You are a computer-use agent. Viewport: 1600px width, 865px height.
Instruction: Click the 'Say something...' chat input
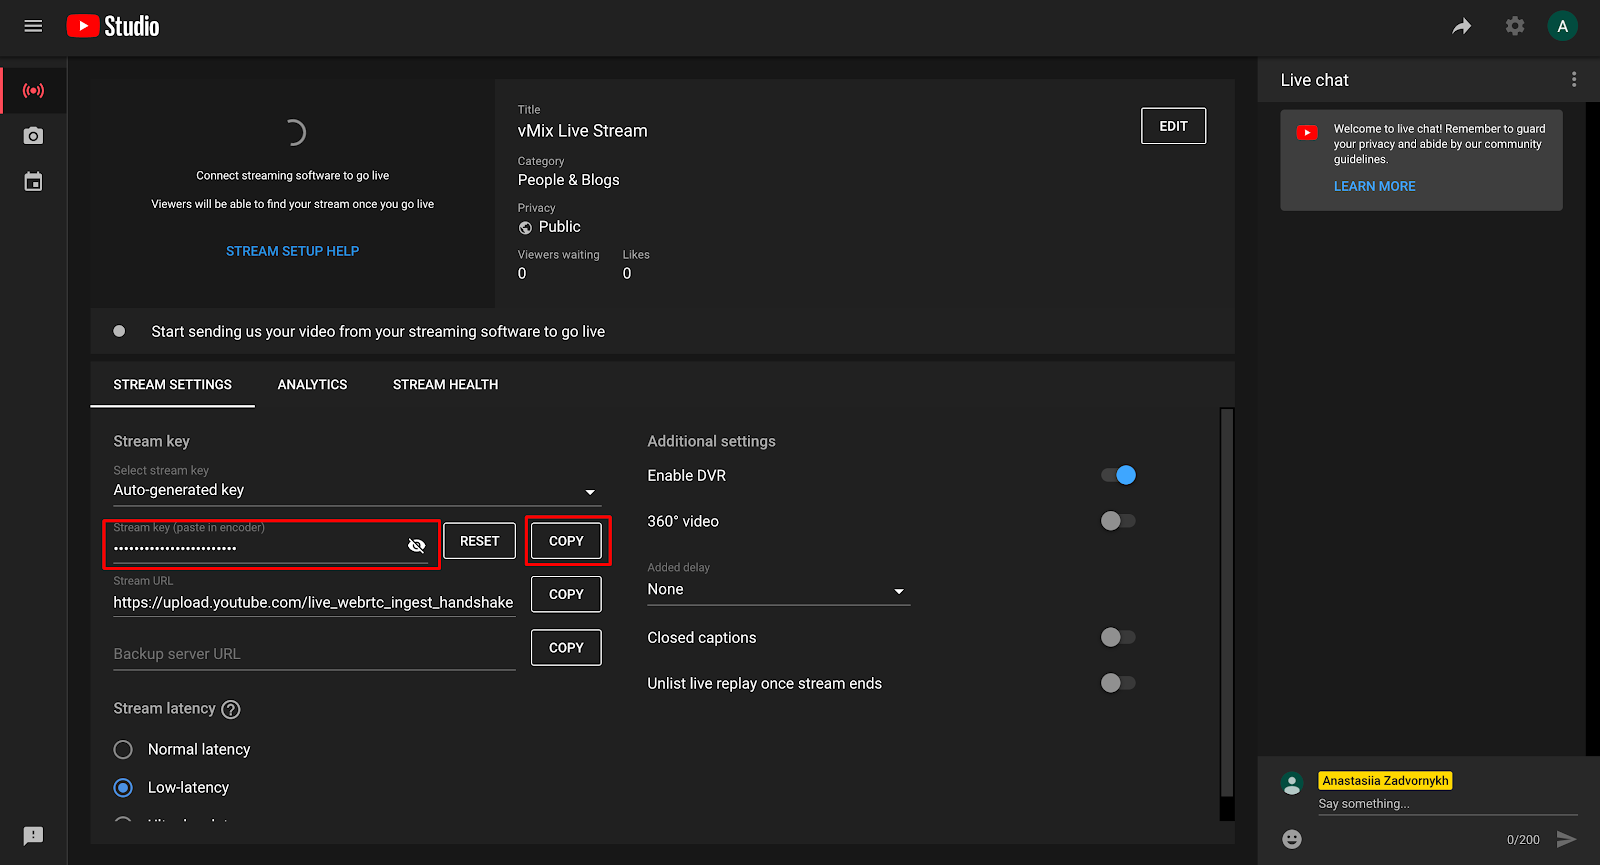pos(1447,804)
